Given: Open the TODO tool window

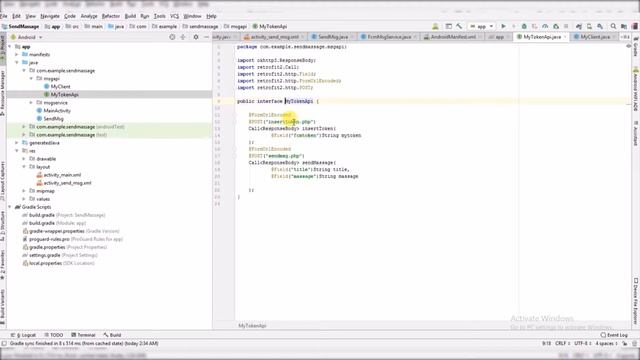Looking at the screenshot, I should pyautogui.click(x=54, y=335).
